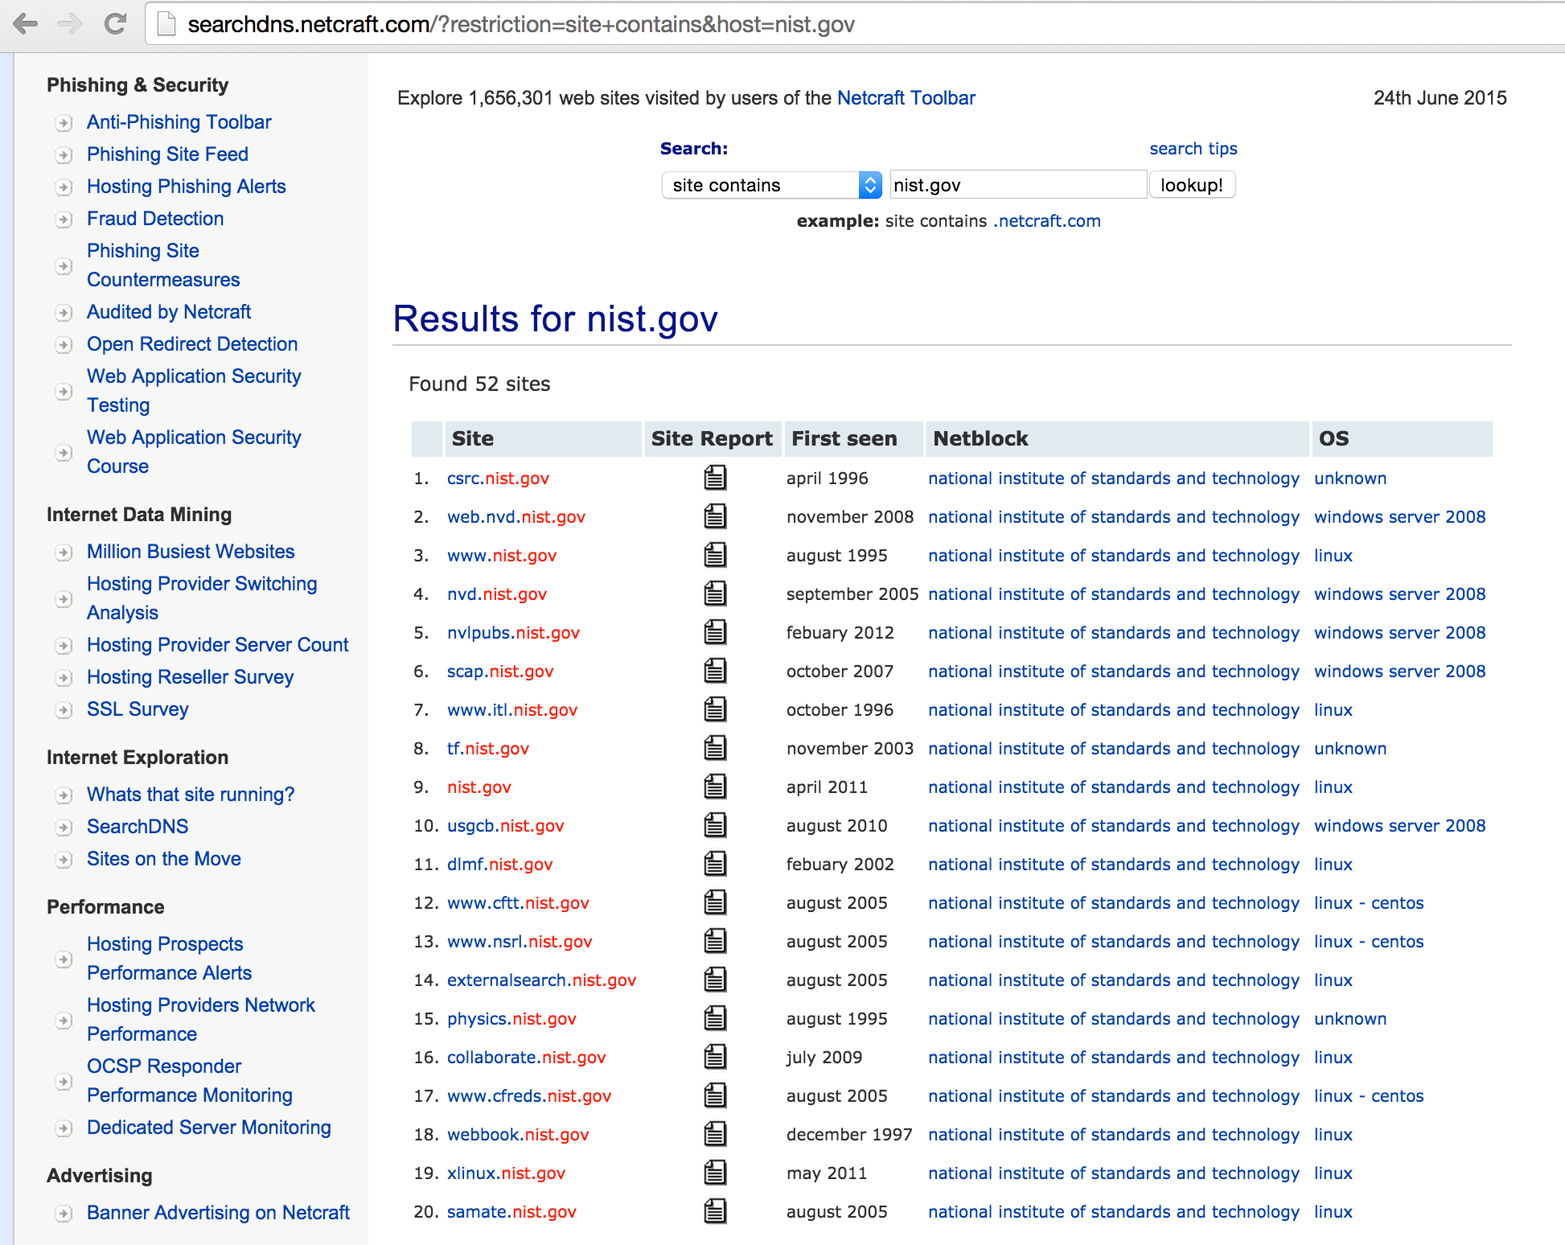Screen dimensions: 1565x1245
Task: Click the arrow icon beside Fraud Detection
Action: 63,219
